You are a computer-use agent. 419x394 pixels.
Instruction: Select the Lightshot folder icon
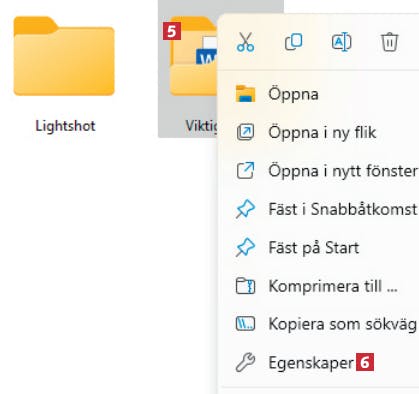pyautogui.click(x=64, y=56)
